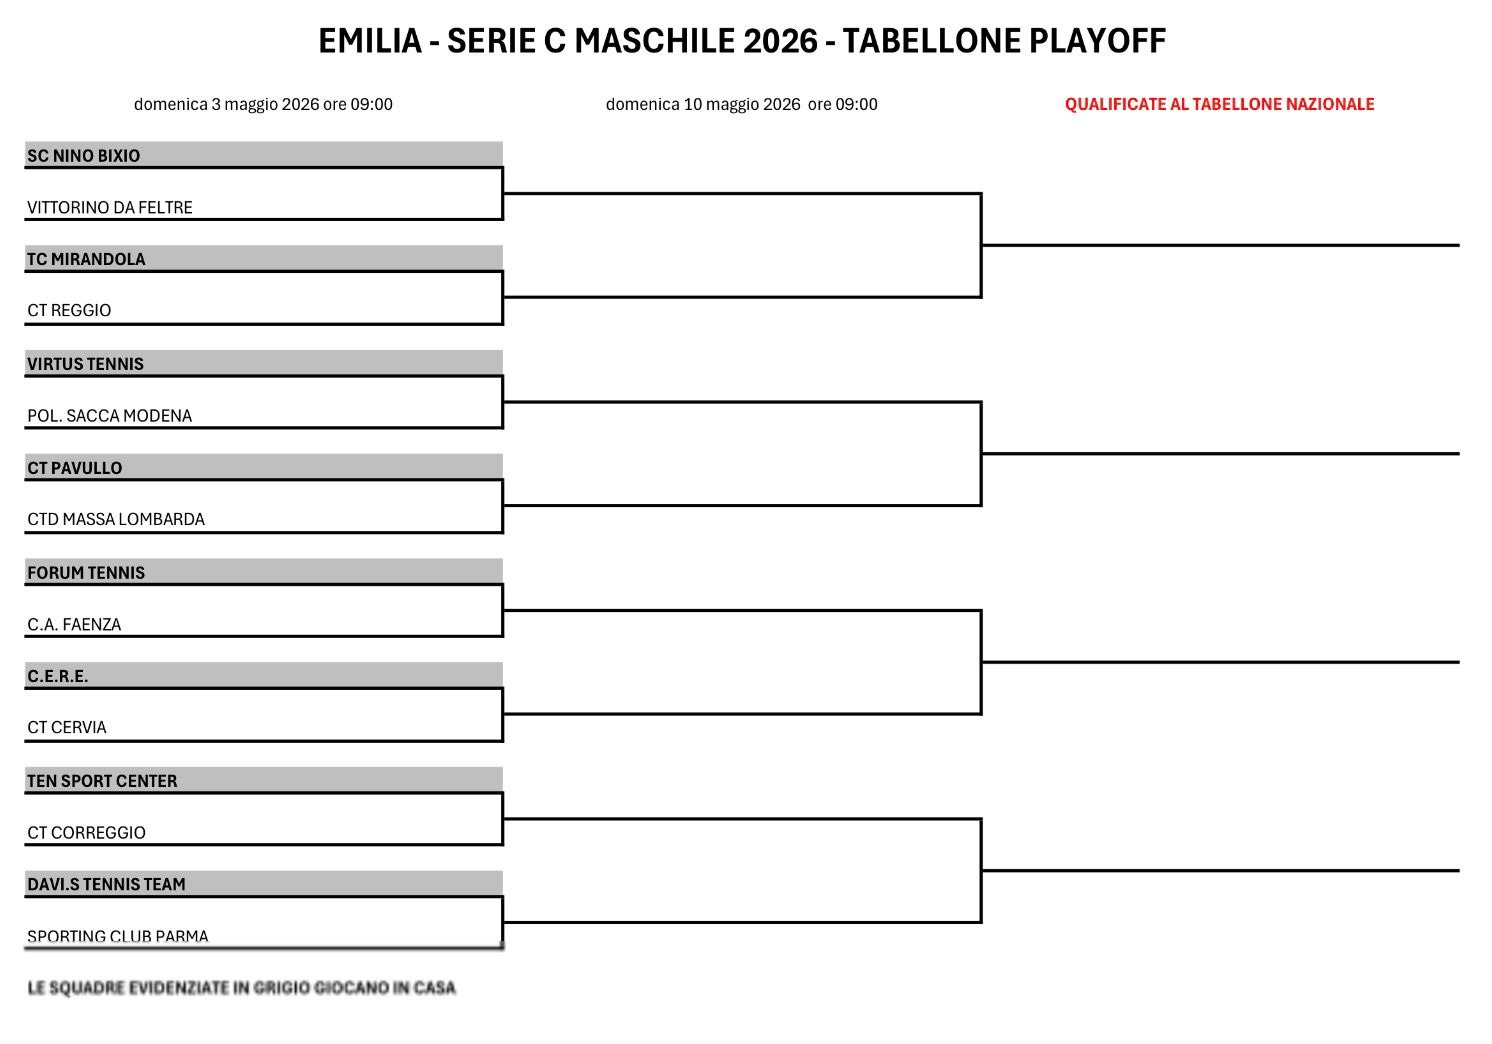Select the C.A. FAENZA team entry
Screen dimensions: 1492x1044
click(x=74, y=625)
